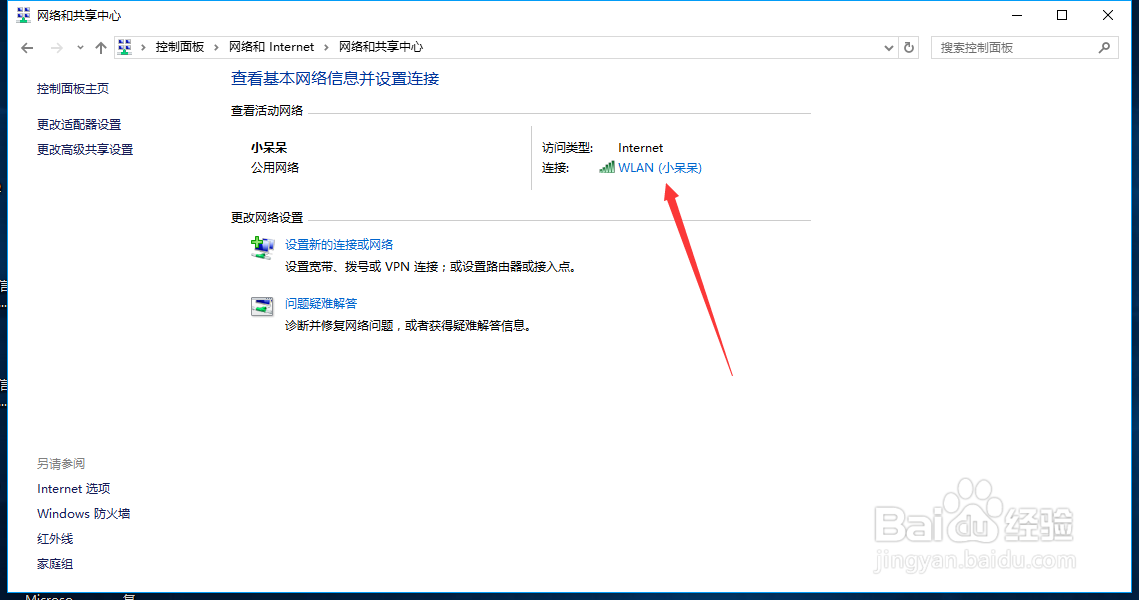Select 控制面板 breadcrumb in address bar
1139x600 pixels.
coord(179,47)
